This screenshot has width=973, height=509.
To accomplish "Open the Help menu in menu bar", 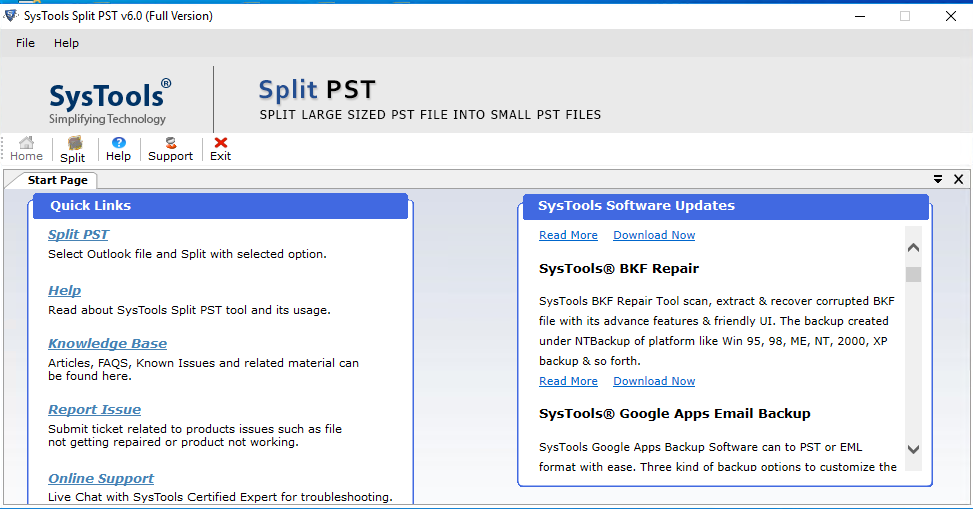I will pyautogui.click(x=66, y=43).
